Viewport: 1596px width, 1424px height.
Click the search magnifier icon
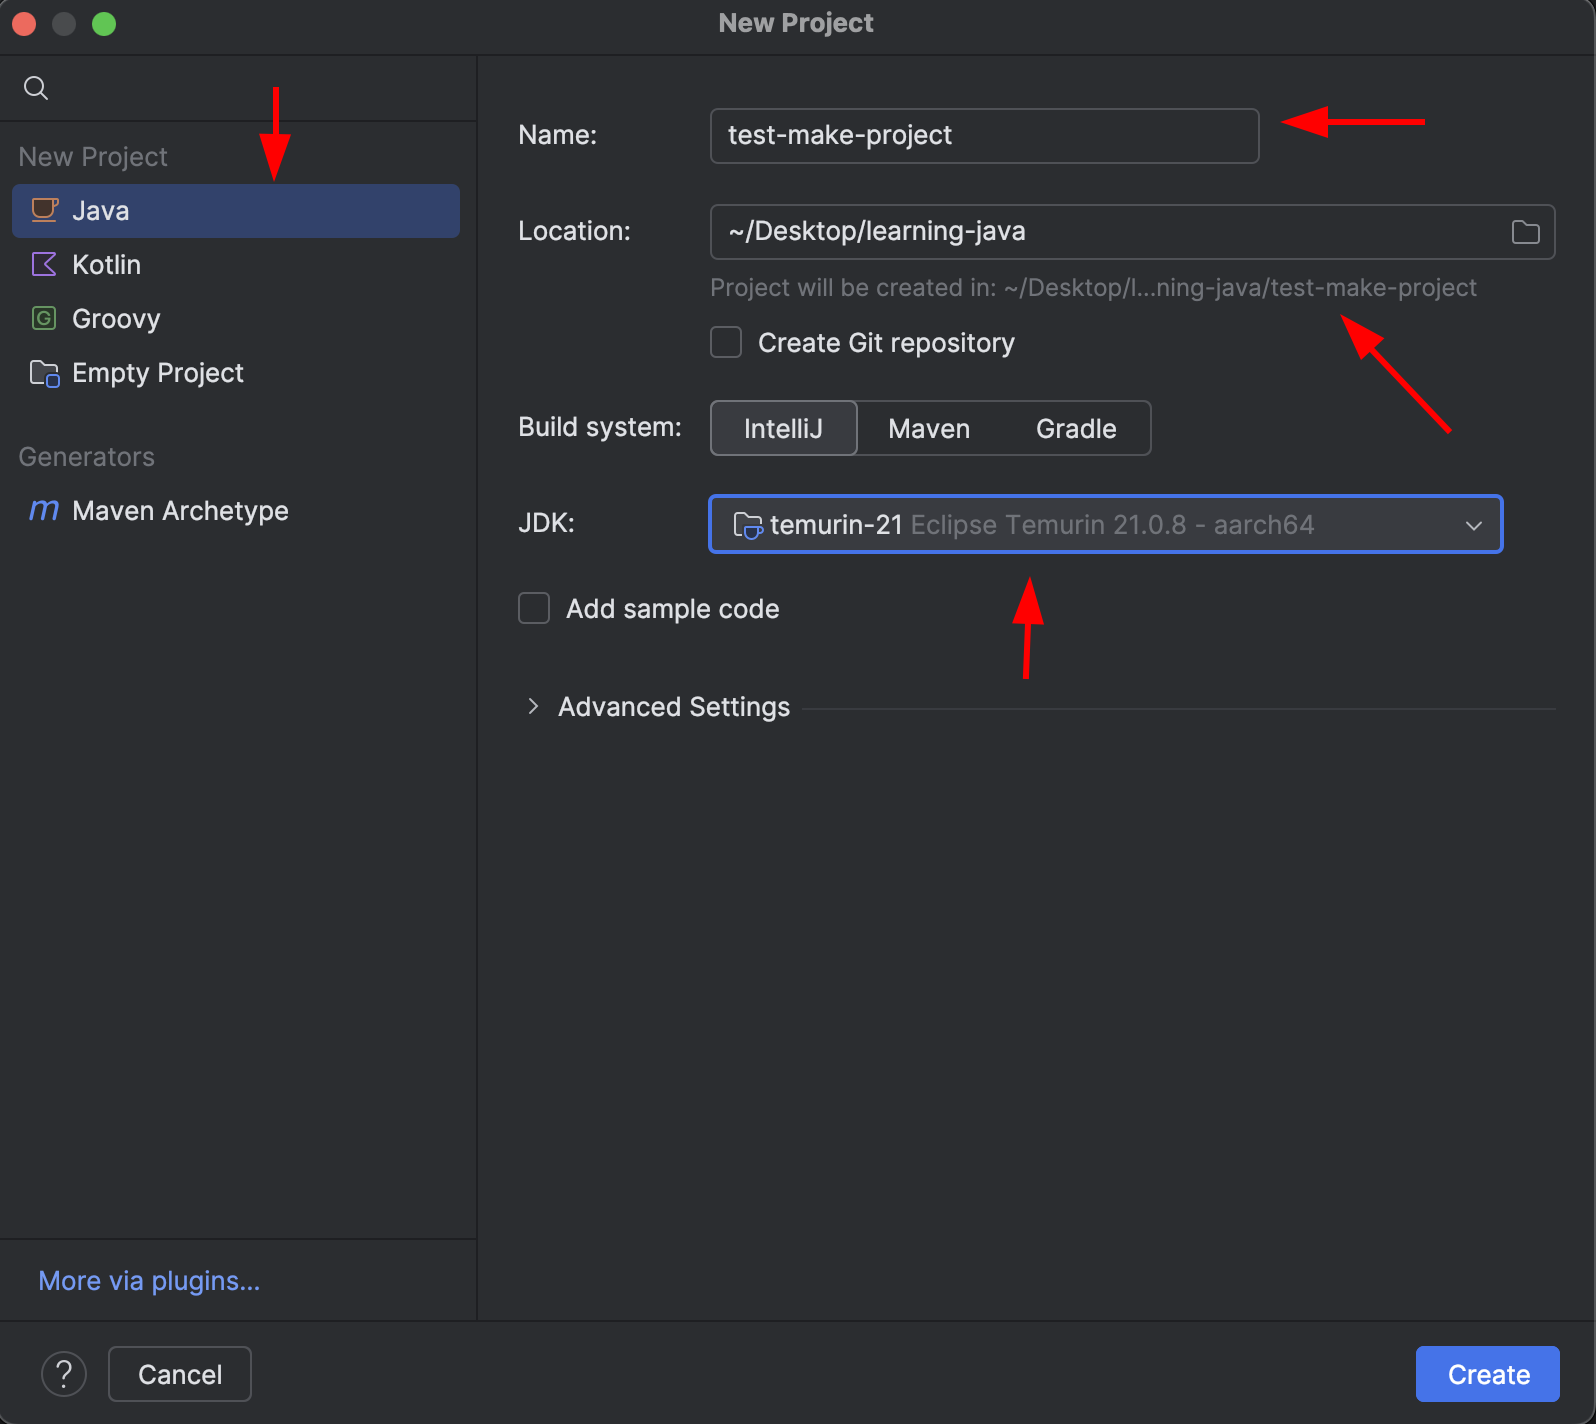pyautogui.click(x=36, y=88)
